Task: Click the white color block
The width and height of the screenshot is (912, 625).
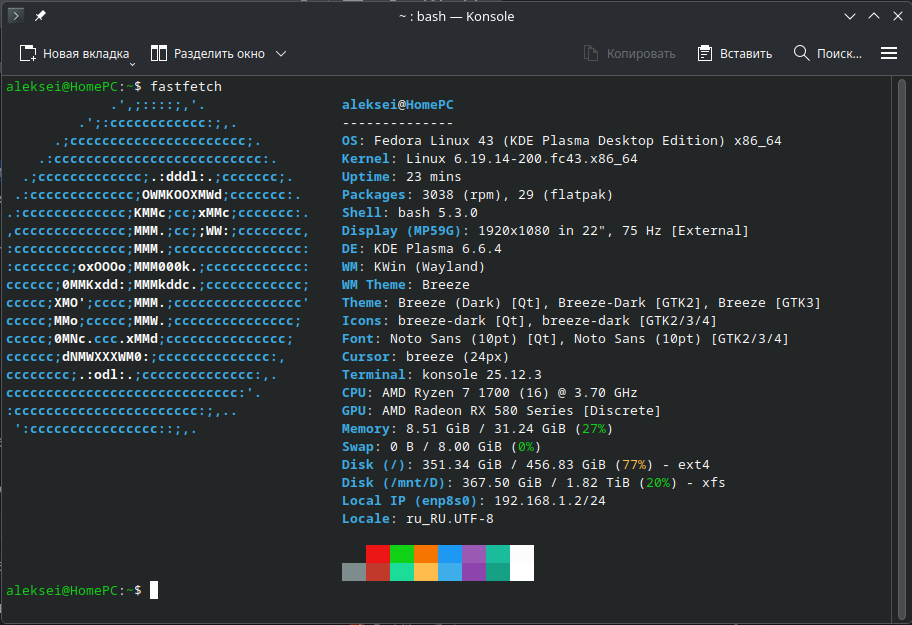Action: coord(522,563)
